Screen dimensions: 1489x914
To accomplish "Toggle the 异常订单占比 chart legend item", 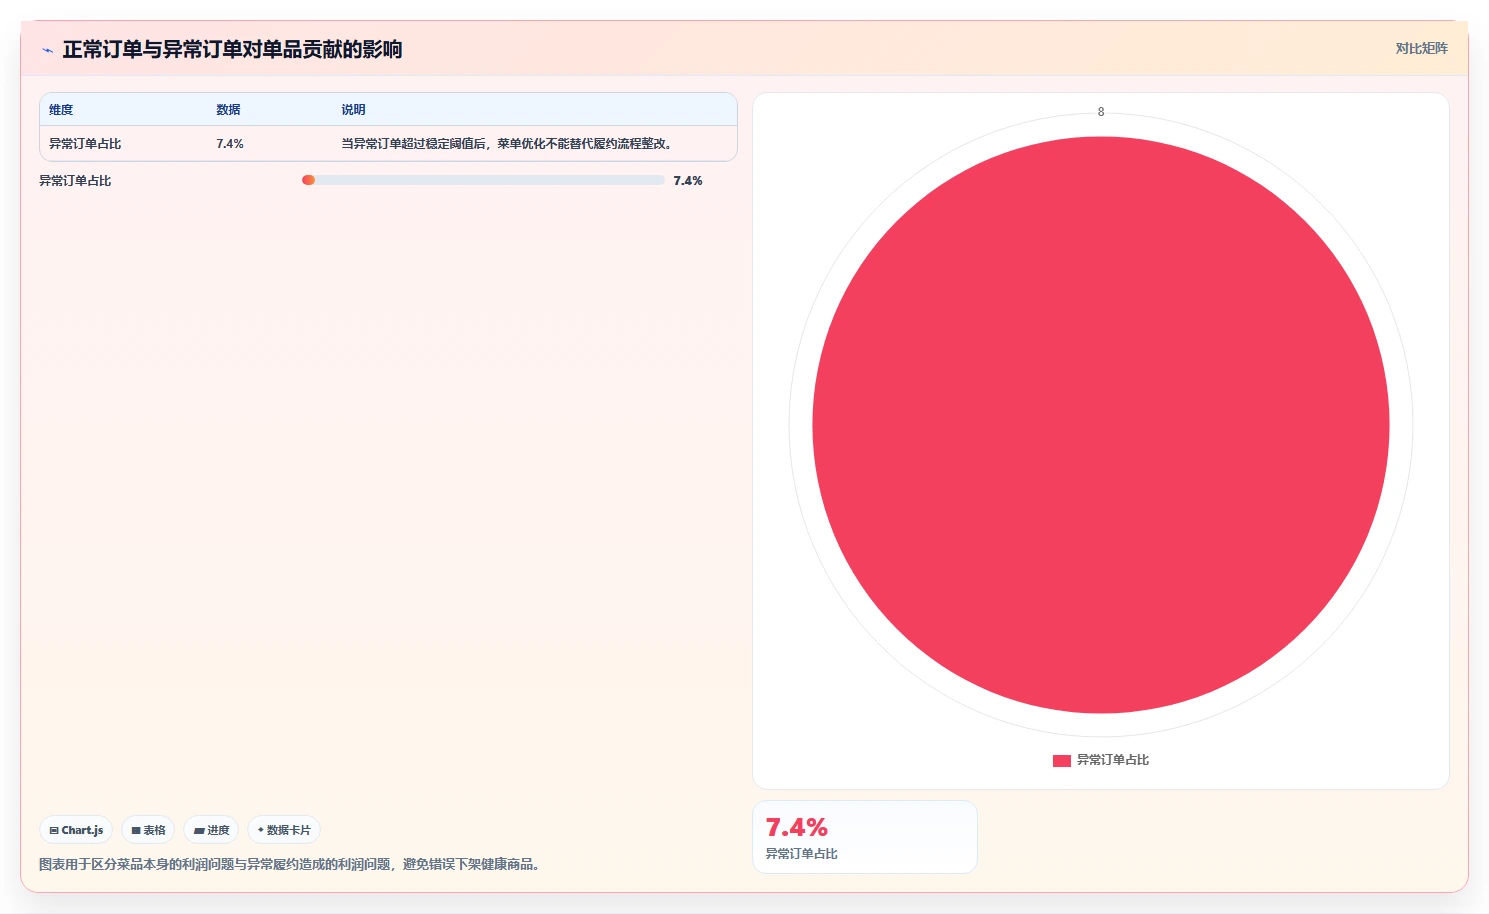I will pos(1100,760).
